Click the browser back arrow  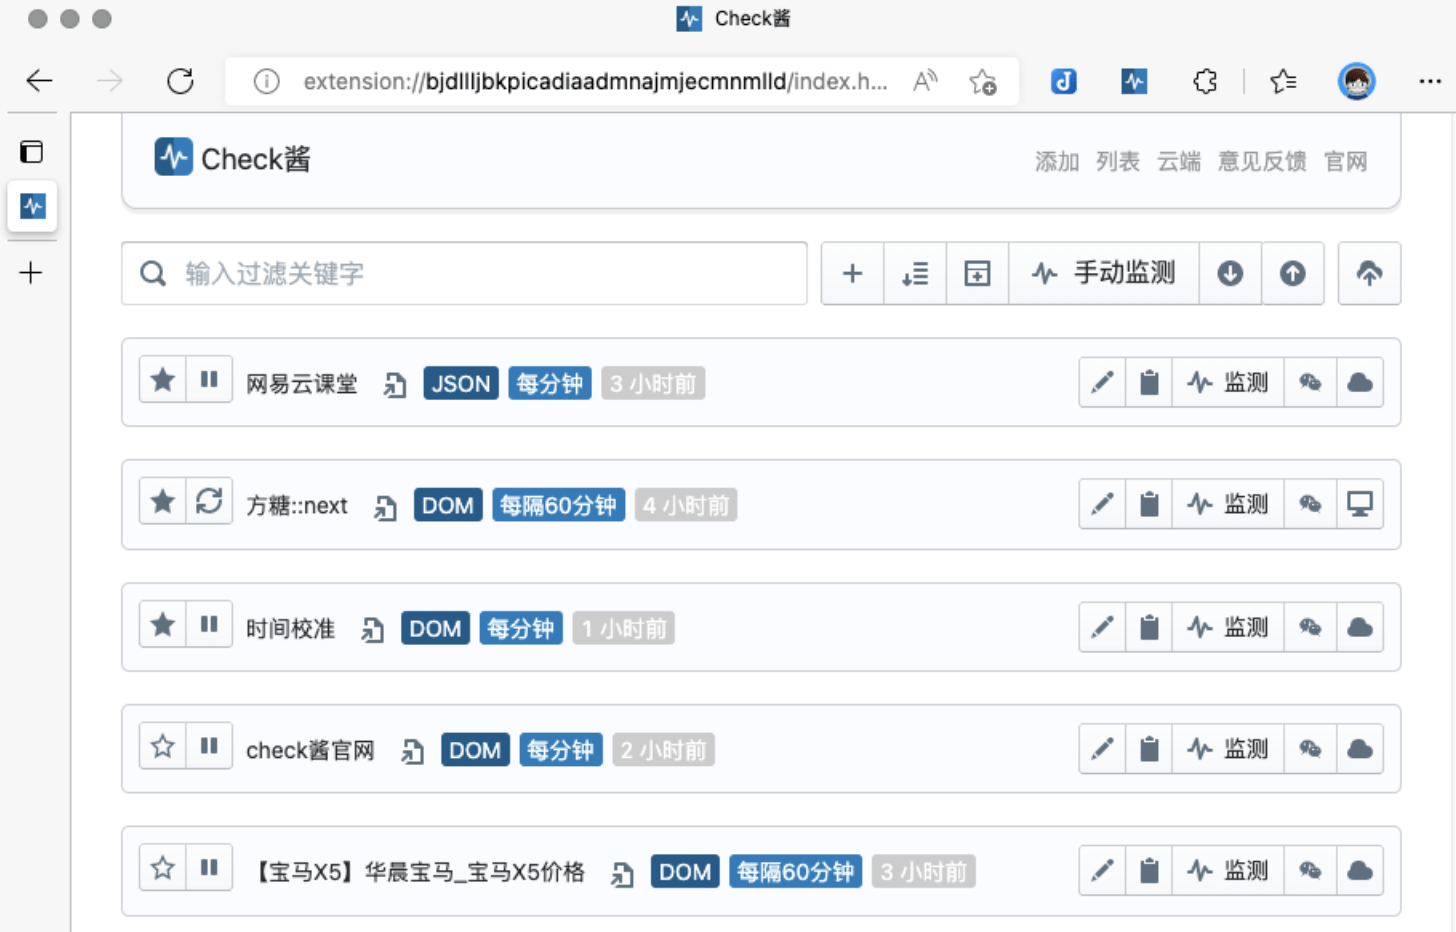pos(39,81)
